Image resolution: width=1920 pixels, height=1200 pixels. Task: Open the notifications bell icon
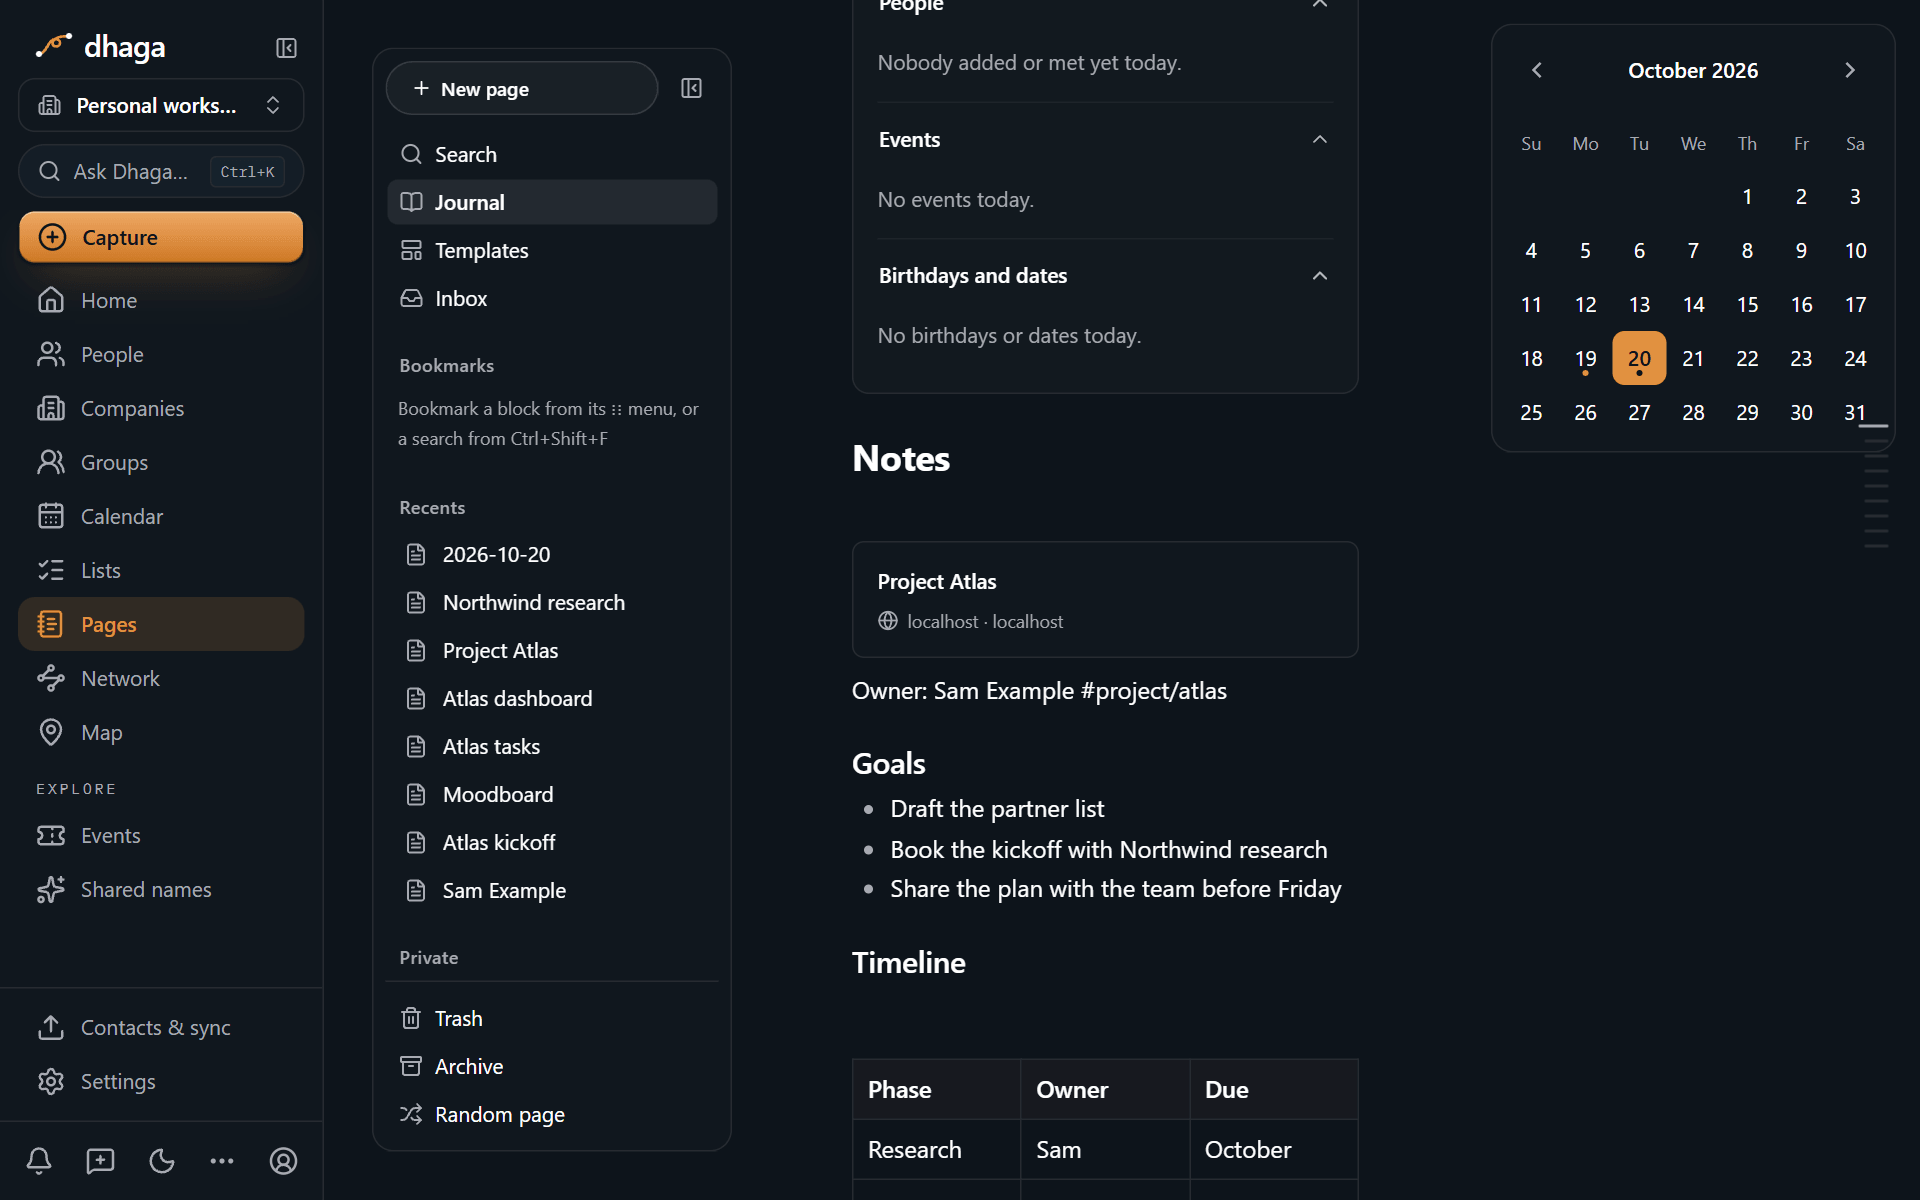pos(39,1160)
